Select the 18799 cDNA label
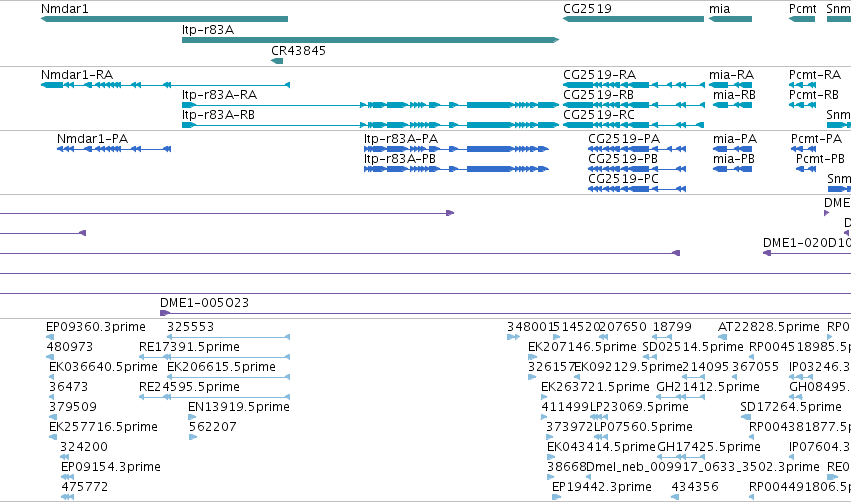This screenshot has height=502, width=851. [672, 326]
